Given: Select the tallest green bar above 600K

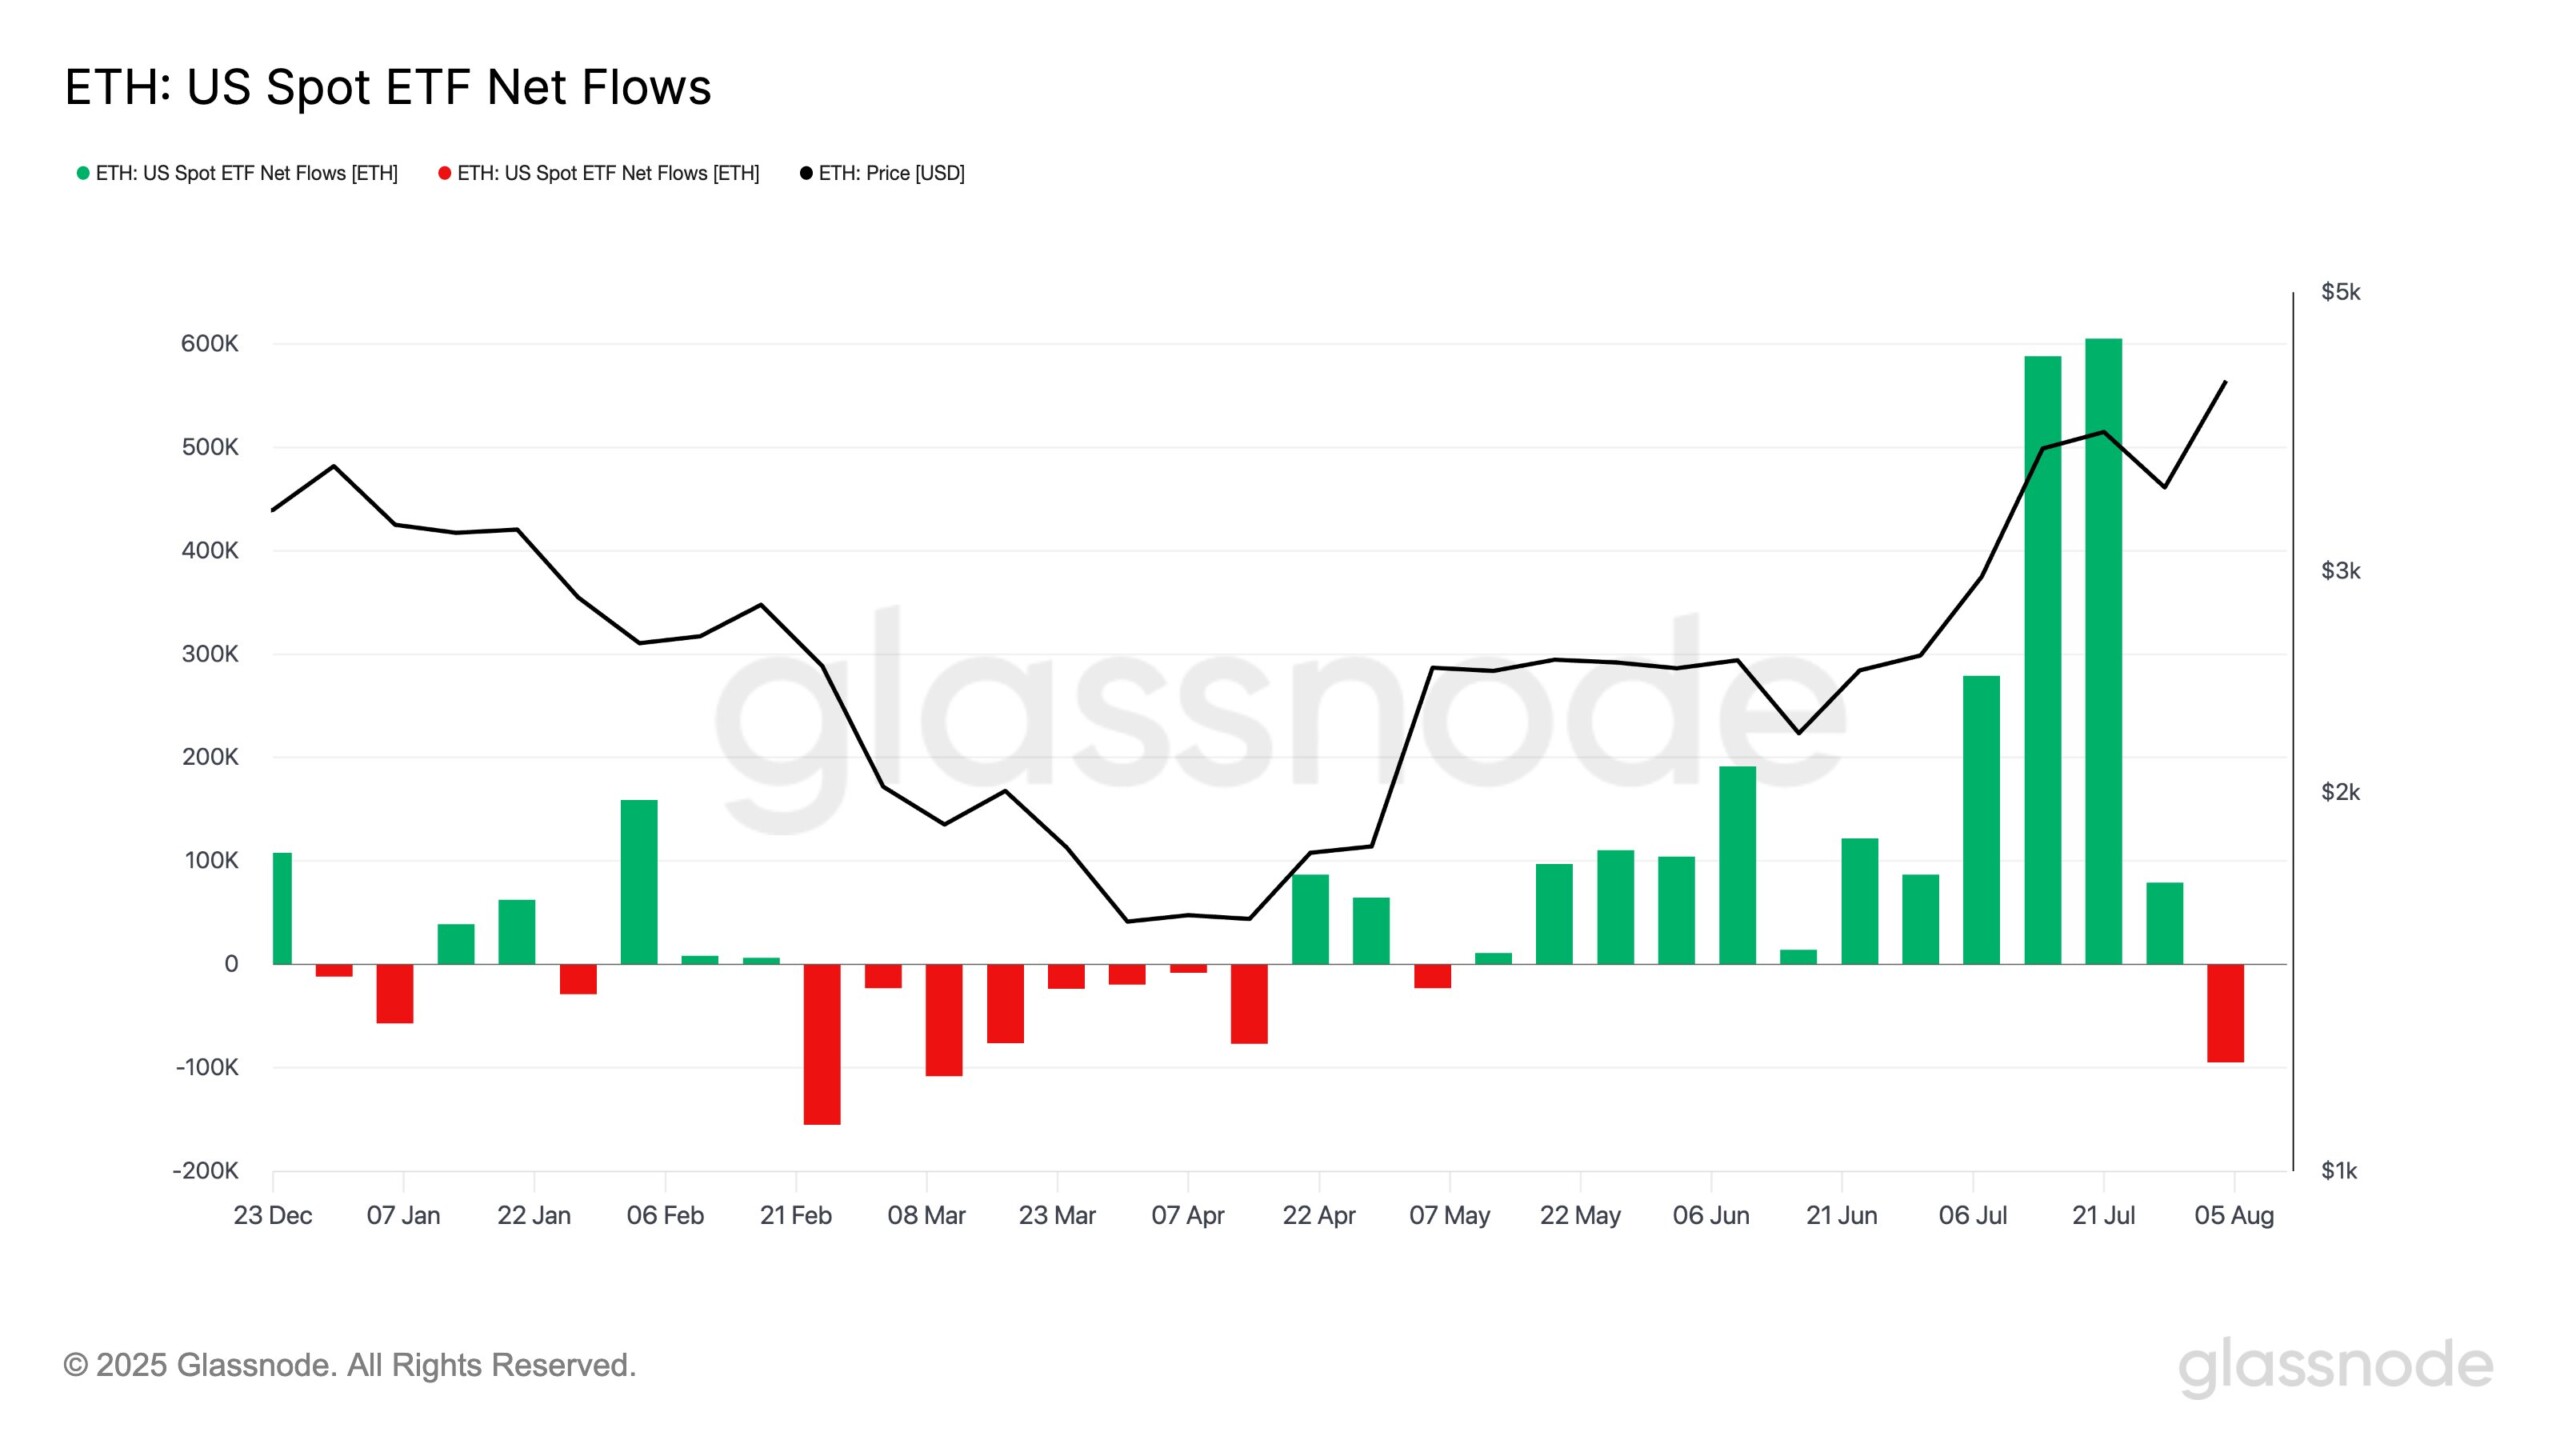Looking at the screenshot, I should 2103,650.
